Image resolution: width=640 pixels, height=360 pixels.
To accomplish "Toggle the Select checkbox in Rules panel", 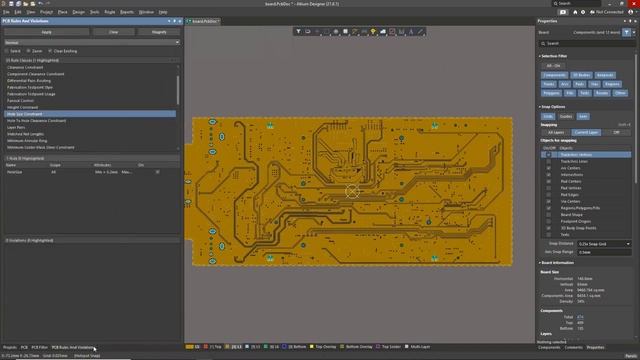I will tap(7, 51).
